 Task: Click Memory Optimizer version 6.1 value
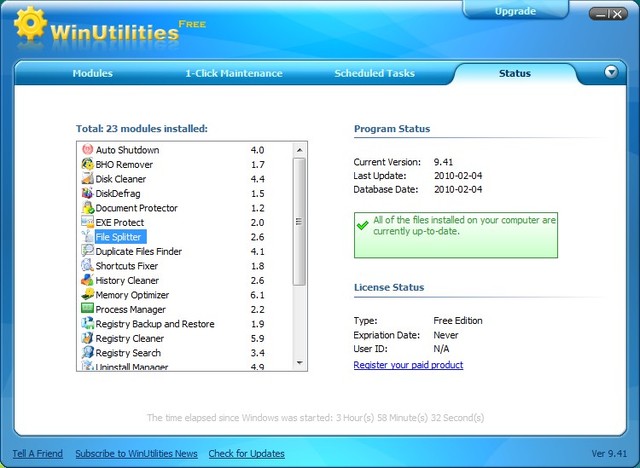[257, 295]
